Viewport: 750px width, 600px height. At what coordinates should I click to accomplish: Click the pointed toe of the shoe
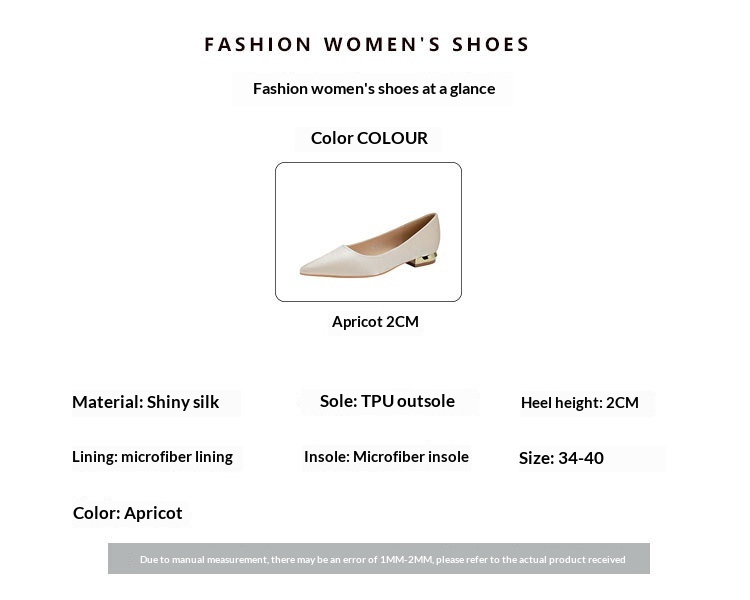coord(306,268)
